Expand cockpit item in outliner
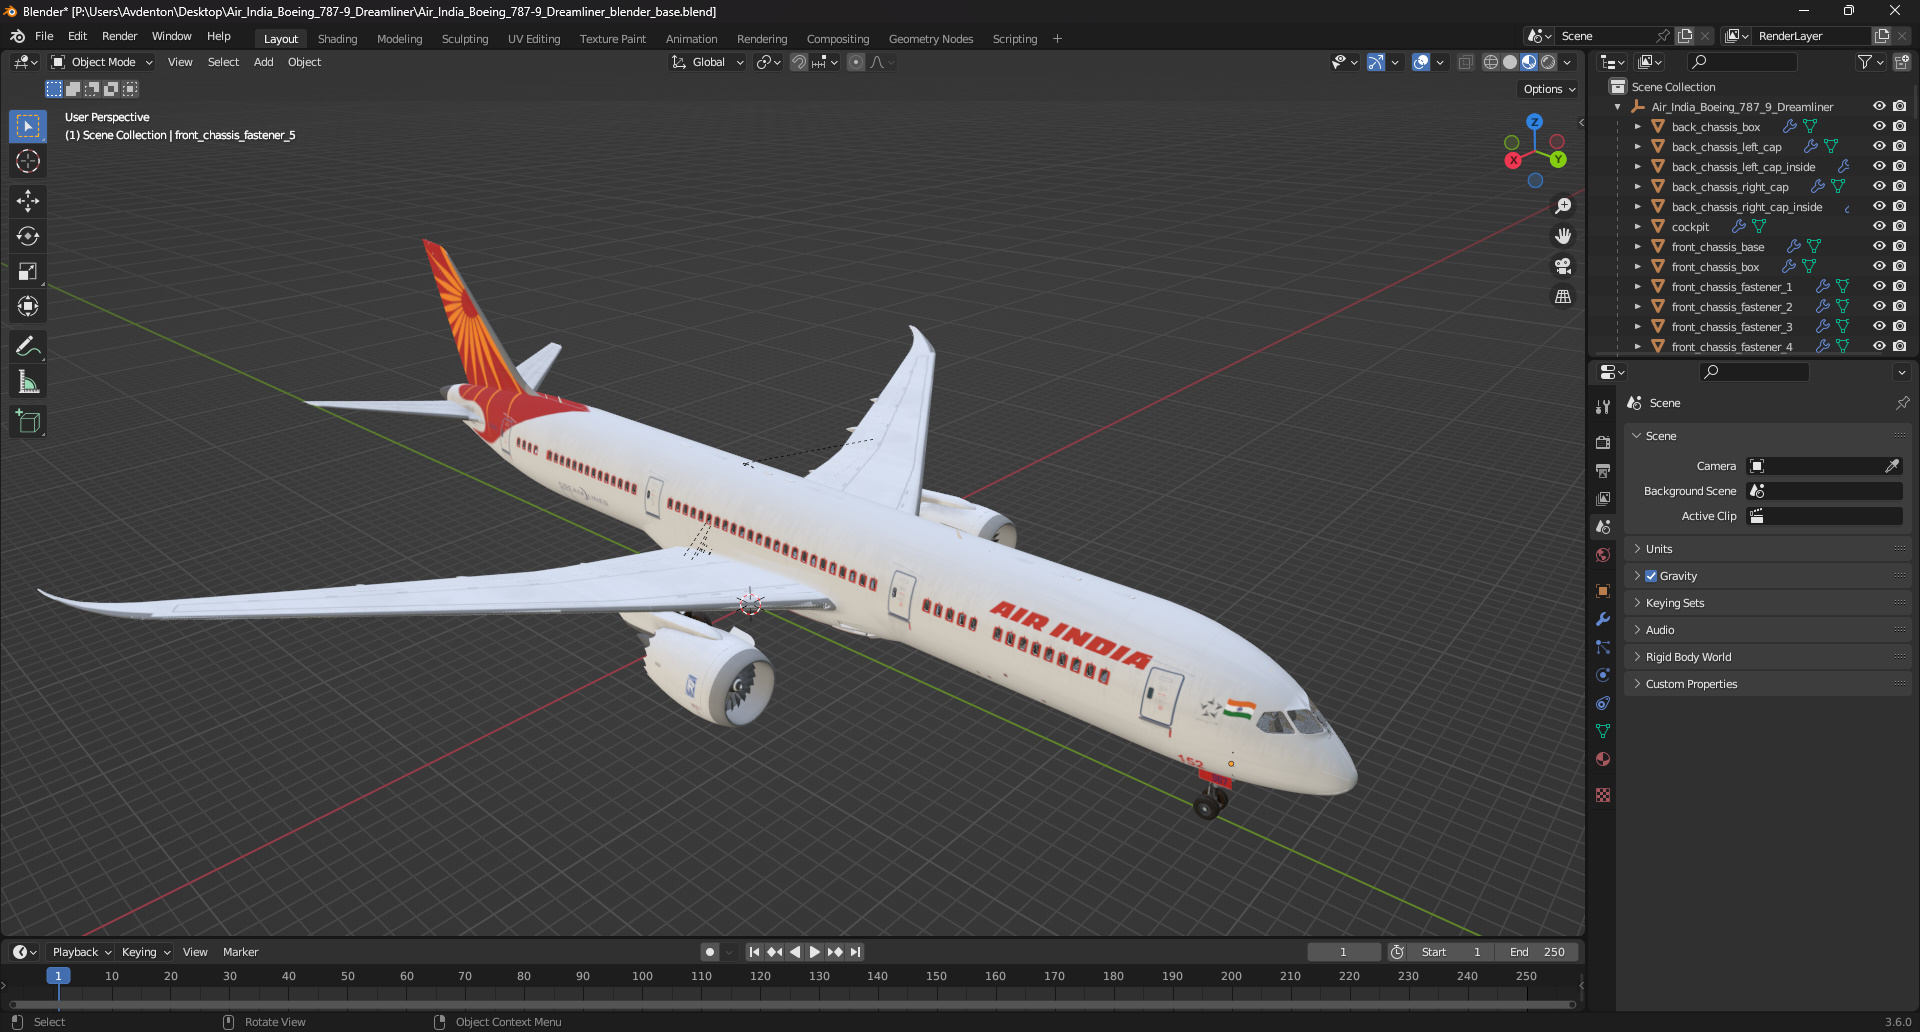This screenshot has width=1920, height=1032. pos(1638,227)
